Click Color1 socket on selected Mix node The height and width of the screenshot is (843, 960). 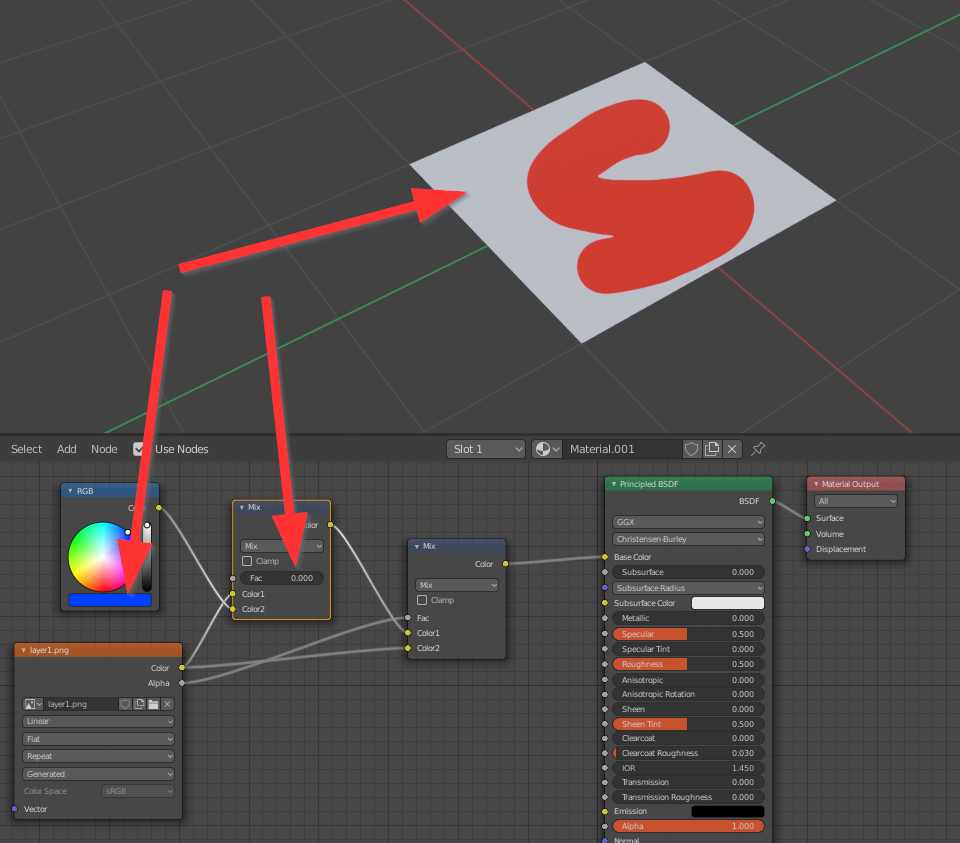[x=233, y=594]
